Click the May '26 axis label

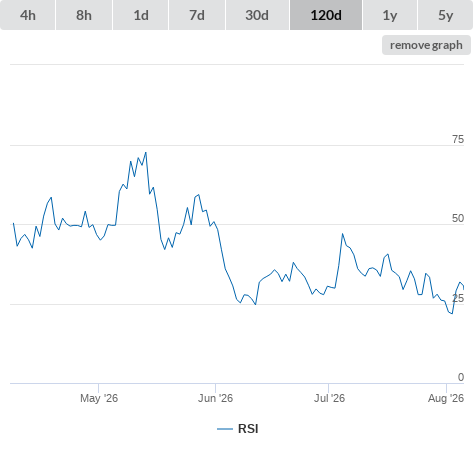[x=99, y=398]
